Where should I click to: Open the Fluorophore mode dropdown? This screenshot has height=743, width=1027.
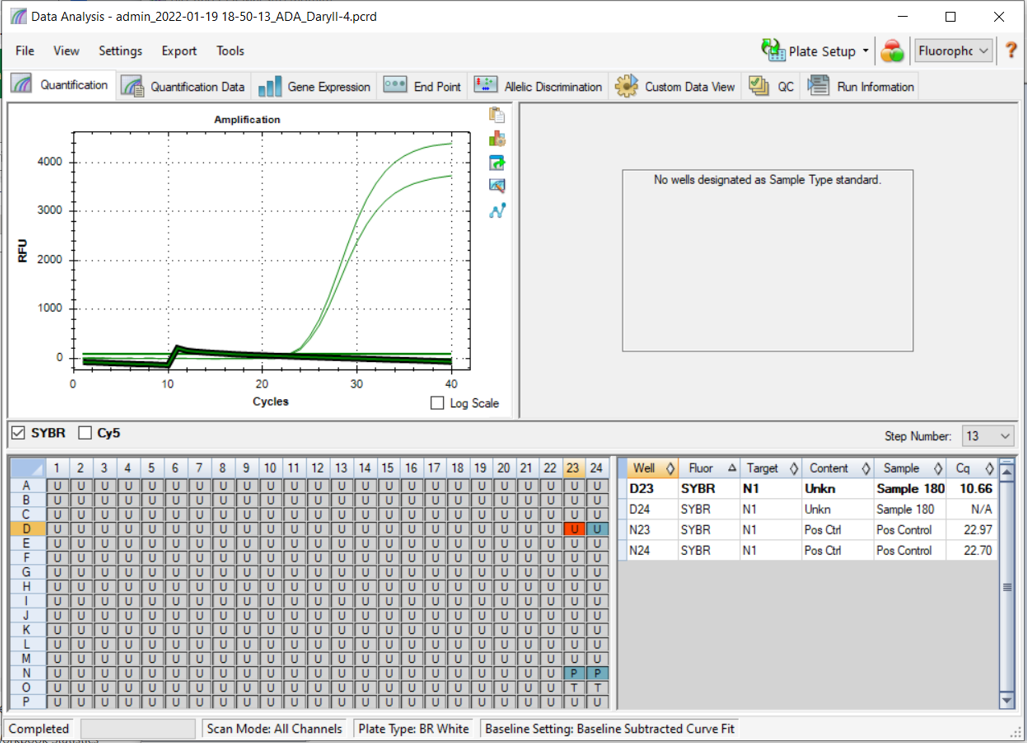[x=954, y=51]
